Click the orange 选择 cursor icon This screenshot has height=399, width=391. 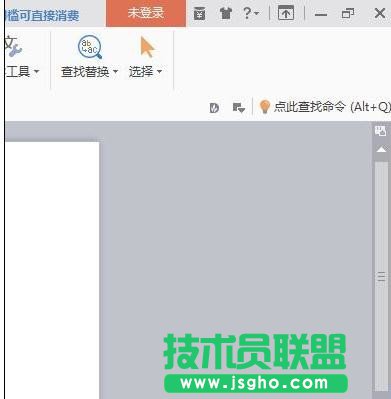coord(147,47)
